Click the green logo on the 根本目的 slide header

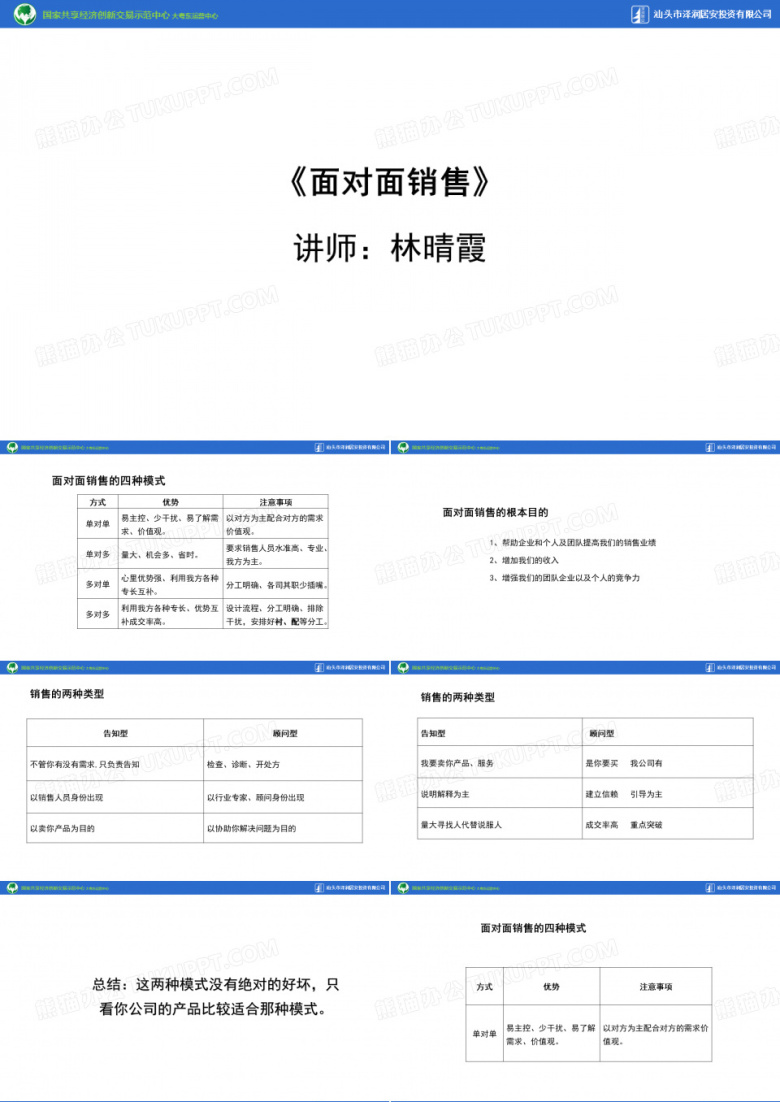403,447
